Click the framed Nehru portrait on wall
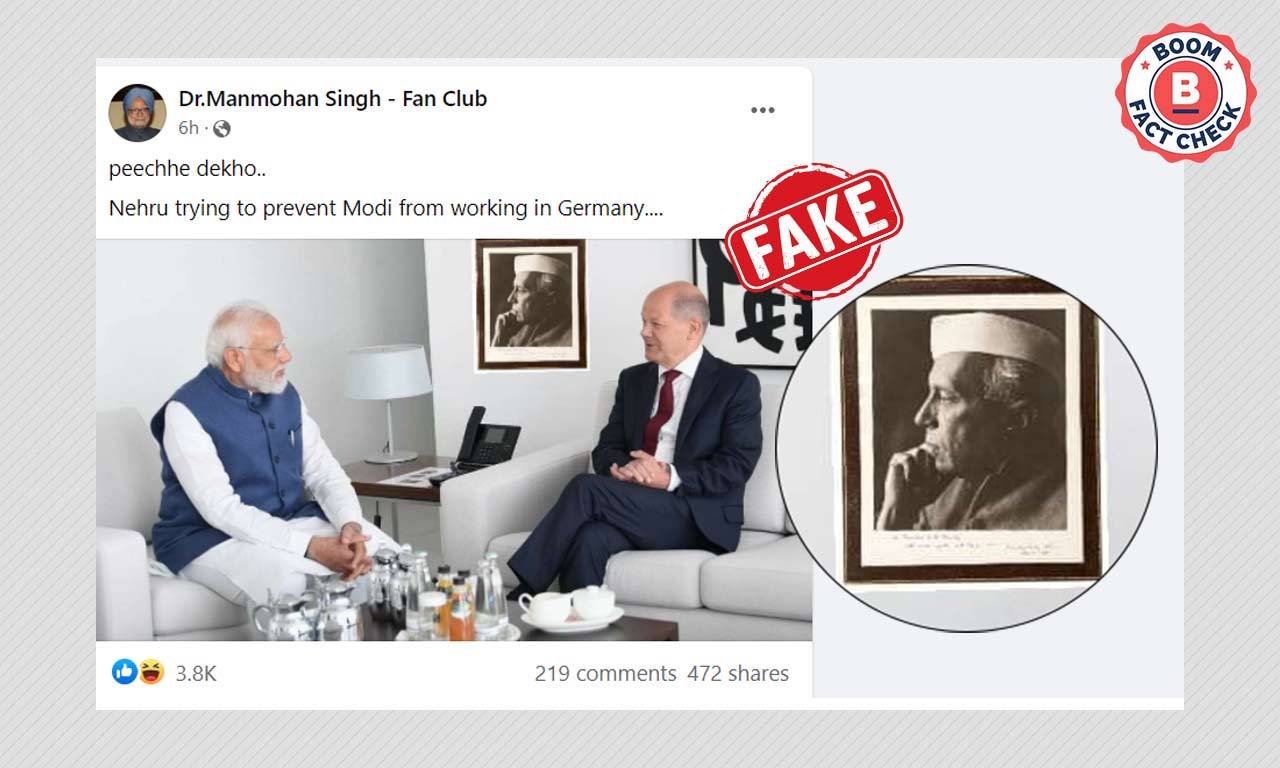1280x768 pixels. click(531, 304)
